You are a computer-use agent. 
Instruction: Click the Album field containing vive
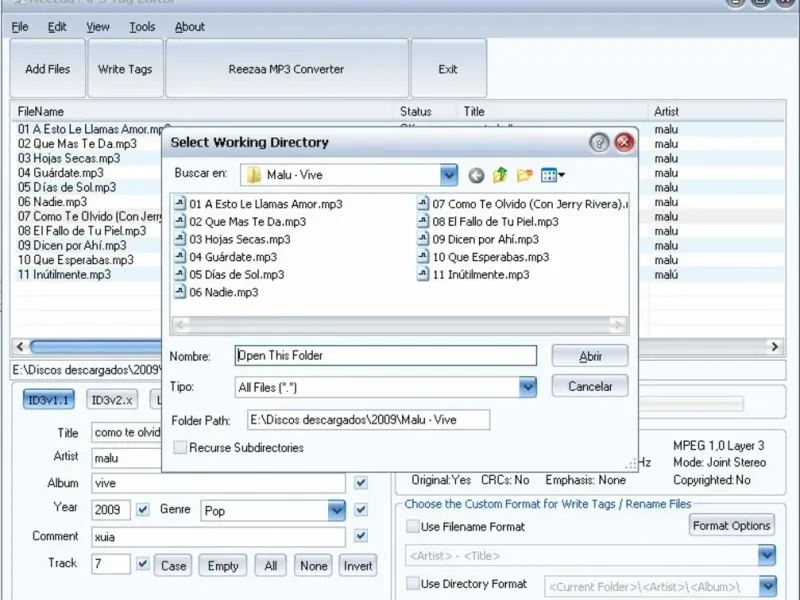tap(219, 483)
